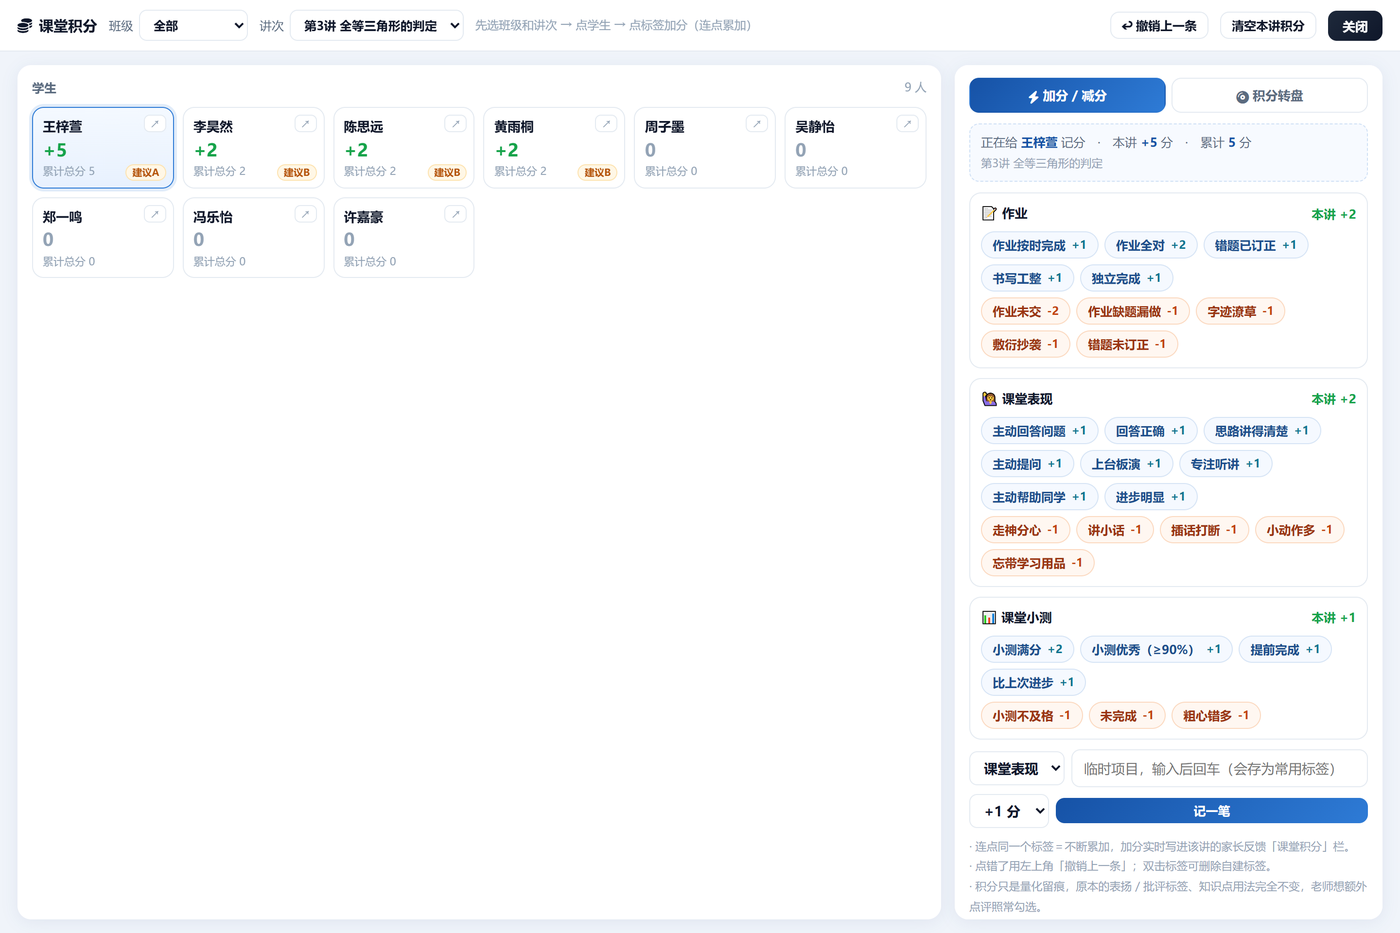This screenshot has height=933, width=1400.
Task: Add the 思路讲得清楚 +1 tag
Action: tap(1262, 431)
